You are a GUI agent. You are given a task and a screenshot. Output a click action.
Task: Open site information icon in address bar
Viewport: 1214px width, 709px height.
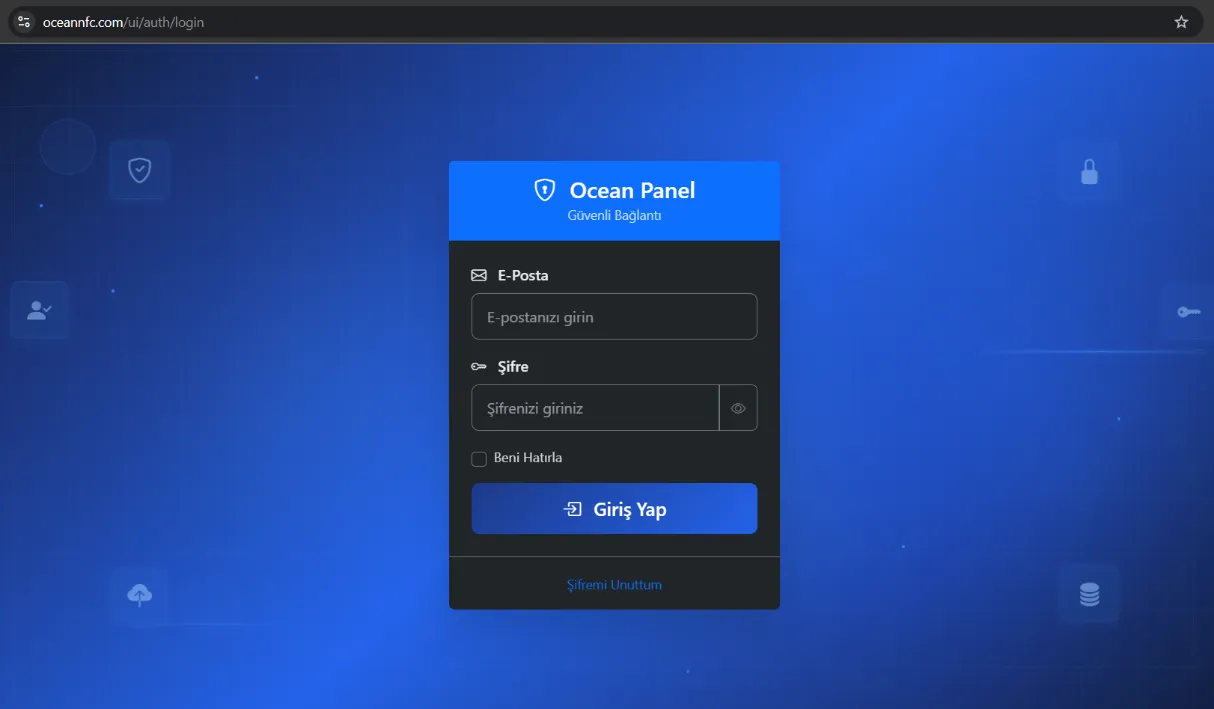tap(25, 22)
